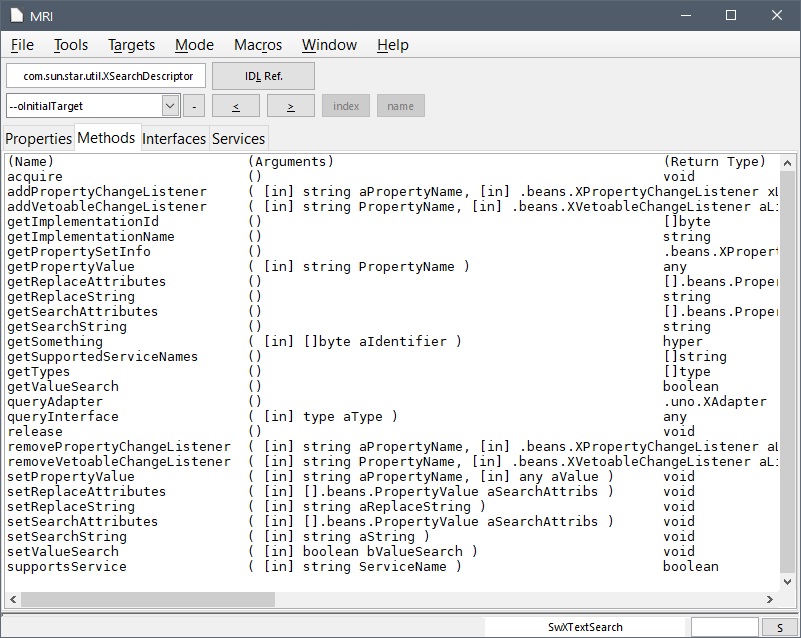Click the horizontal scrollbar left arrow
Viewport: 801px width, 638px height.
[13, 599]
